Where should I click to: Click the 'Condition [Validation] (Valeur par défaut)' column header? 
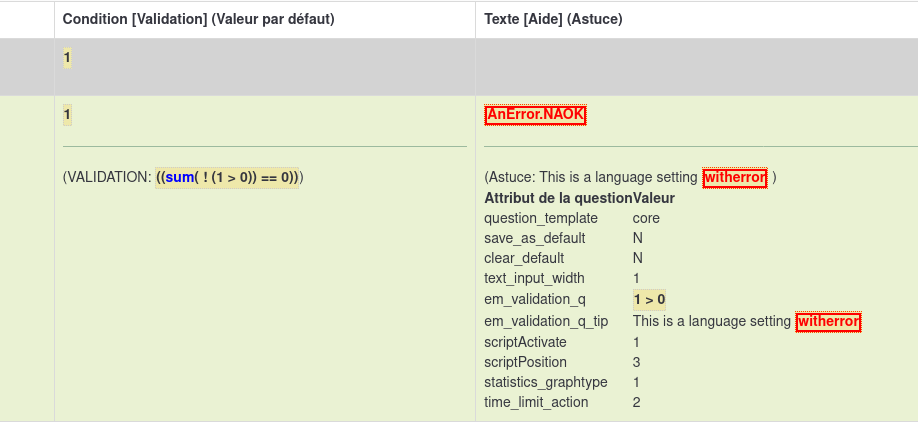pyautogui.click(x=198, y=19)
